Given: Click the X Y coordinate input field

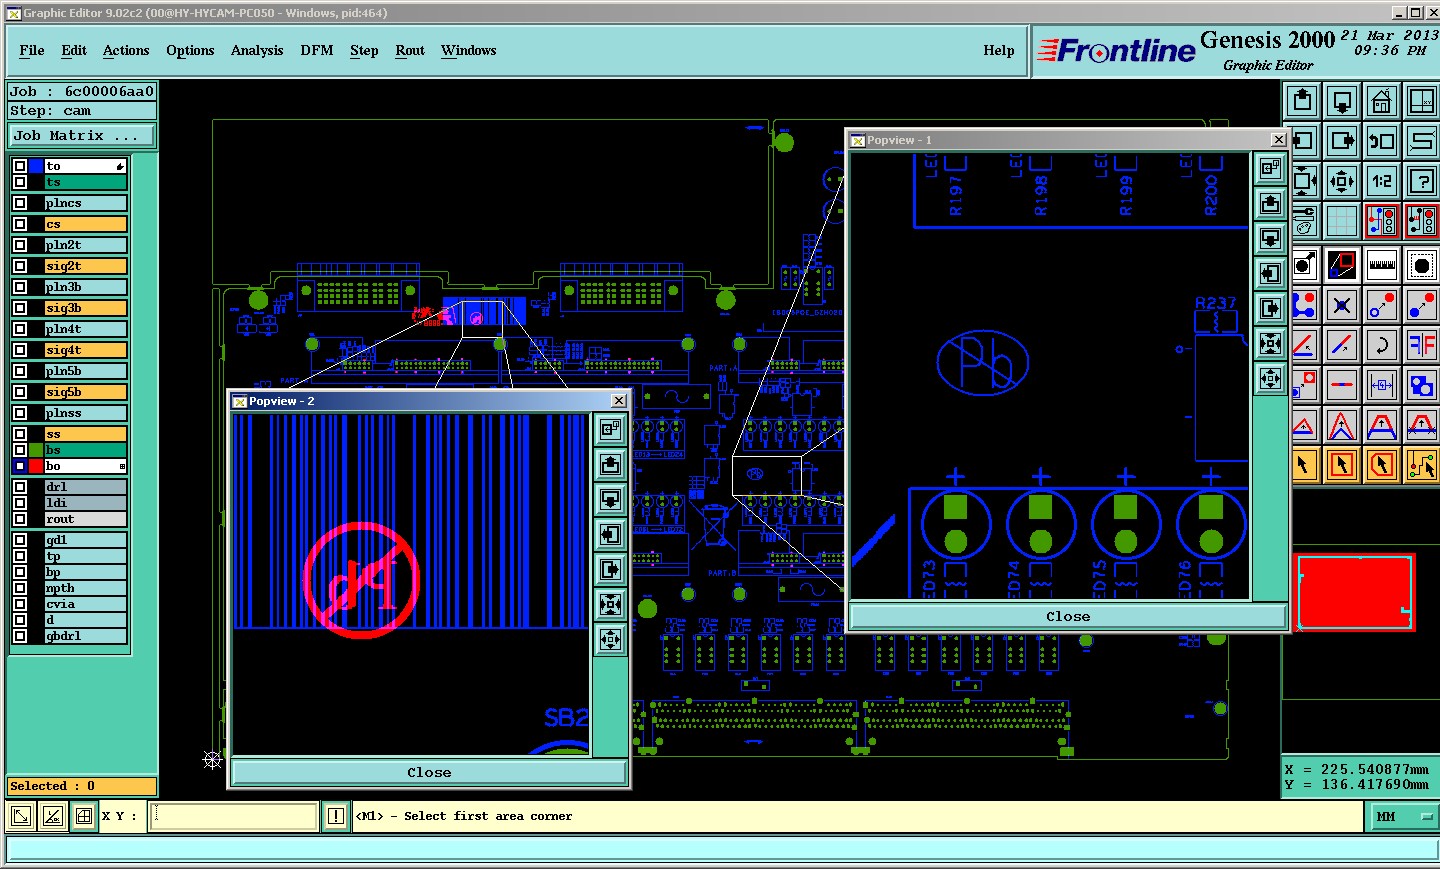Looking at the screenshot, I should (234, 816).
